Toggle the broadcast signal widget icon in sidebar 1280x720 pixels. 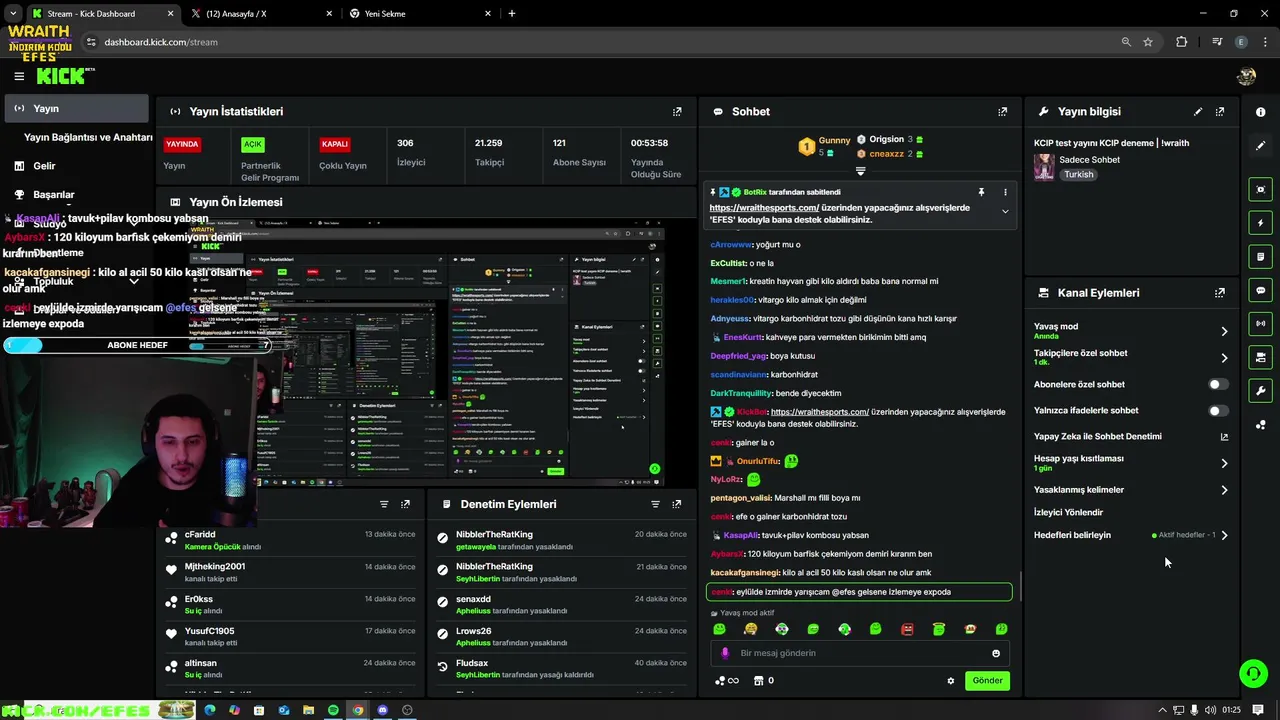[x=1261, y=323]
